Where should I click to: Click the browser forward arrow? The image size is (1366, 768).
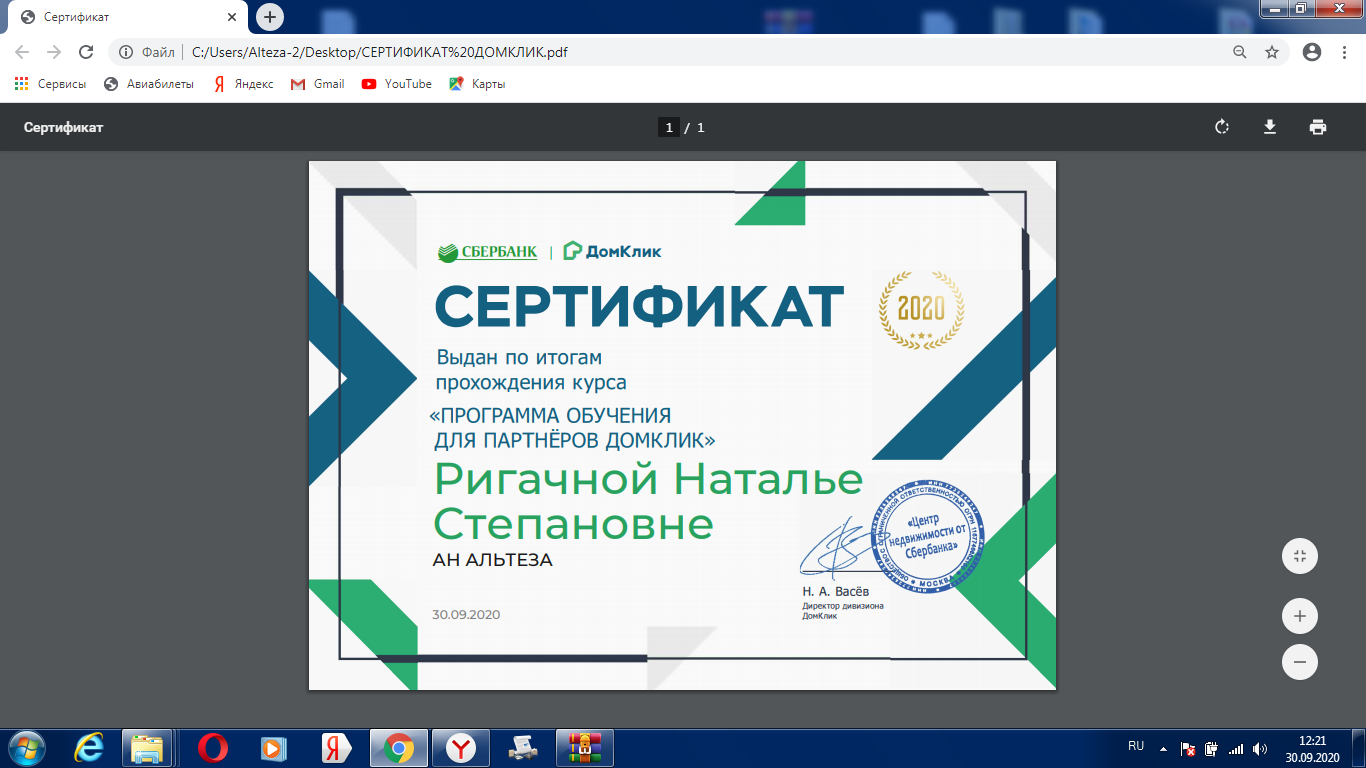pyautogui.click(x=54, y=52)
